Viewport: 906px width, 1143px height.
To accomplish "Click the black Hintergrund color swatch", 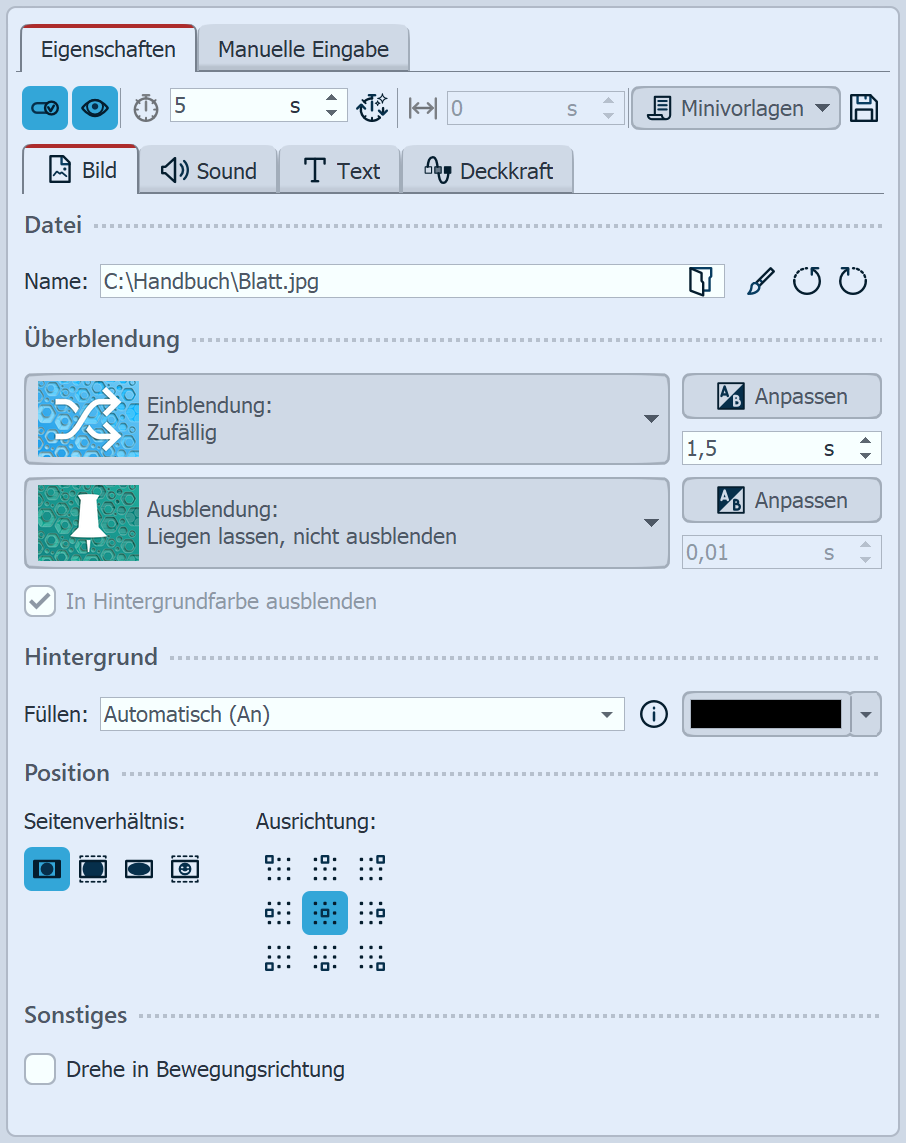I will pyautogui.click(x=765, y=714).
